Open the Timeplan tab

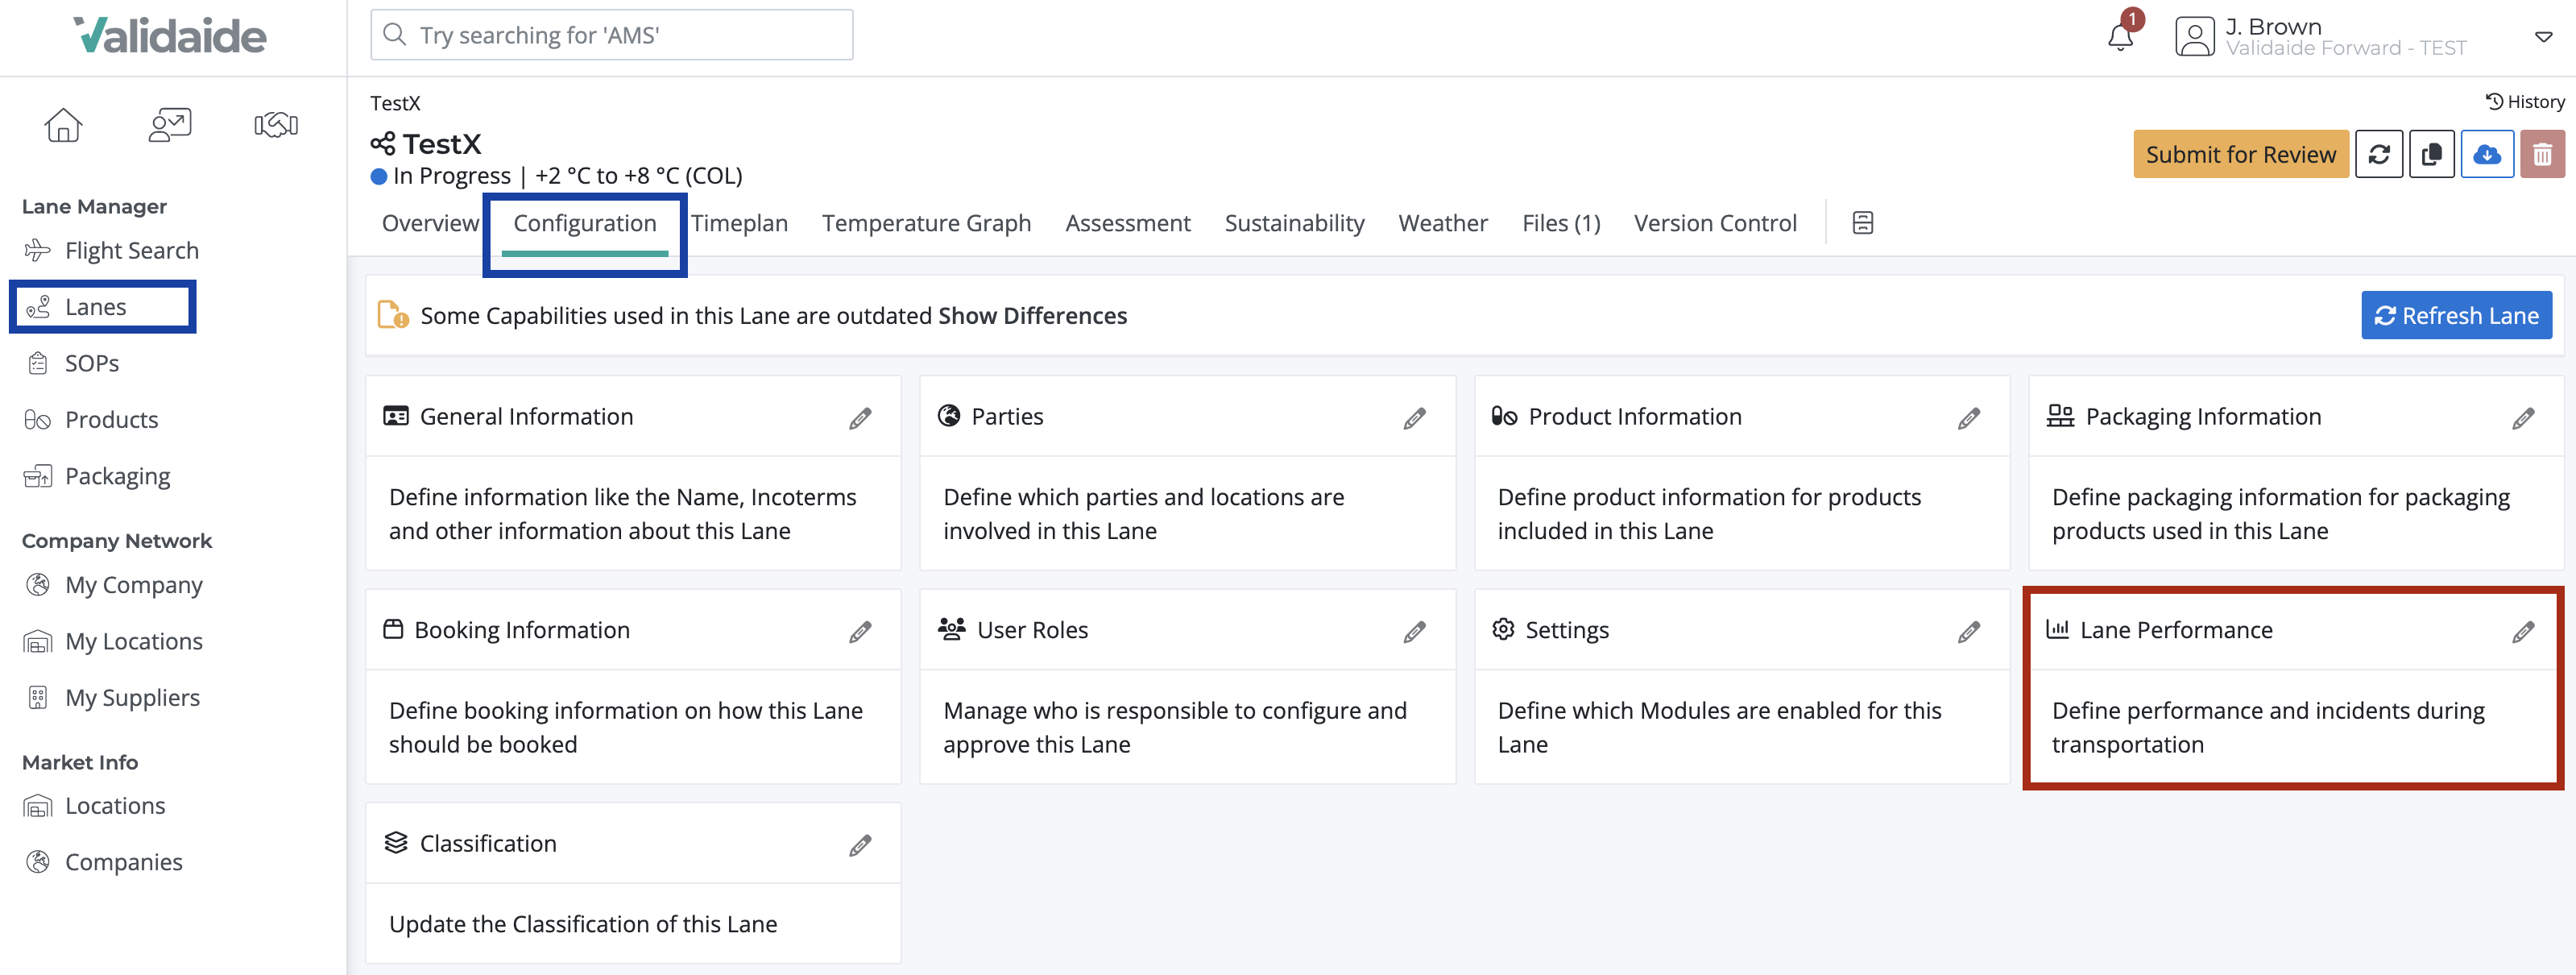740,223
